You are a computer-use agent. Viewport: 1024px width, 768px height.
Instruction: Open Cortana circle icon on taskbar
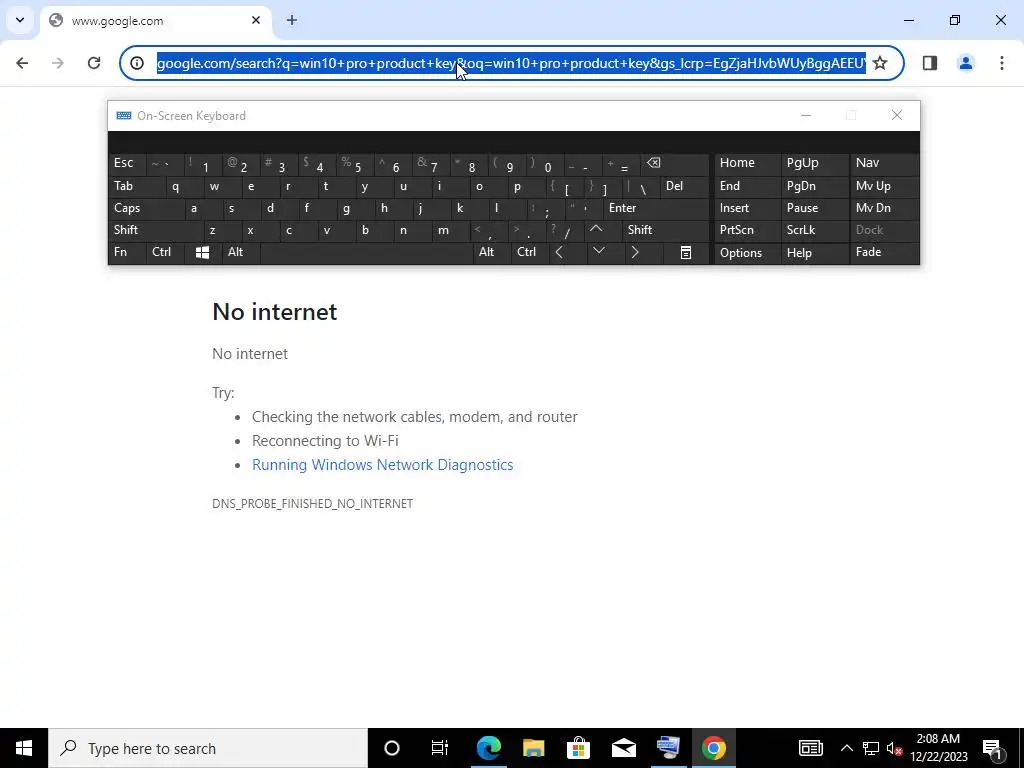click(x=391, y=748)
